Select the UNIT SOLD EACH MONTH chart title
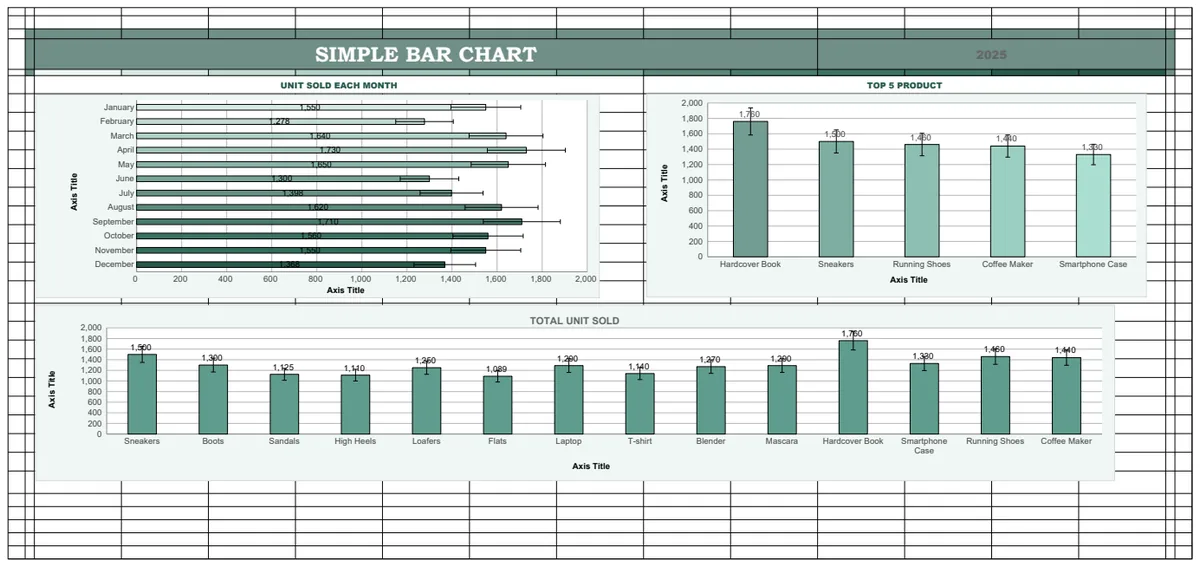This screenshot has width=1200, height=567. 338,85
